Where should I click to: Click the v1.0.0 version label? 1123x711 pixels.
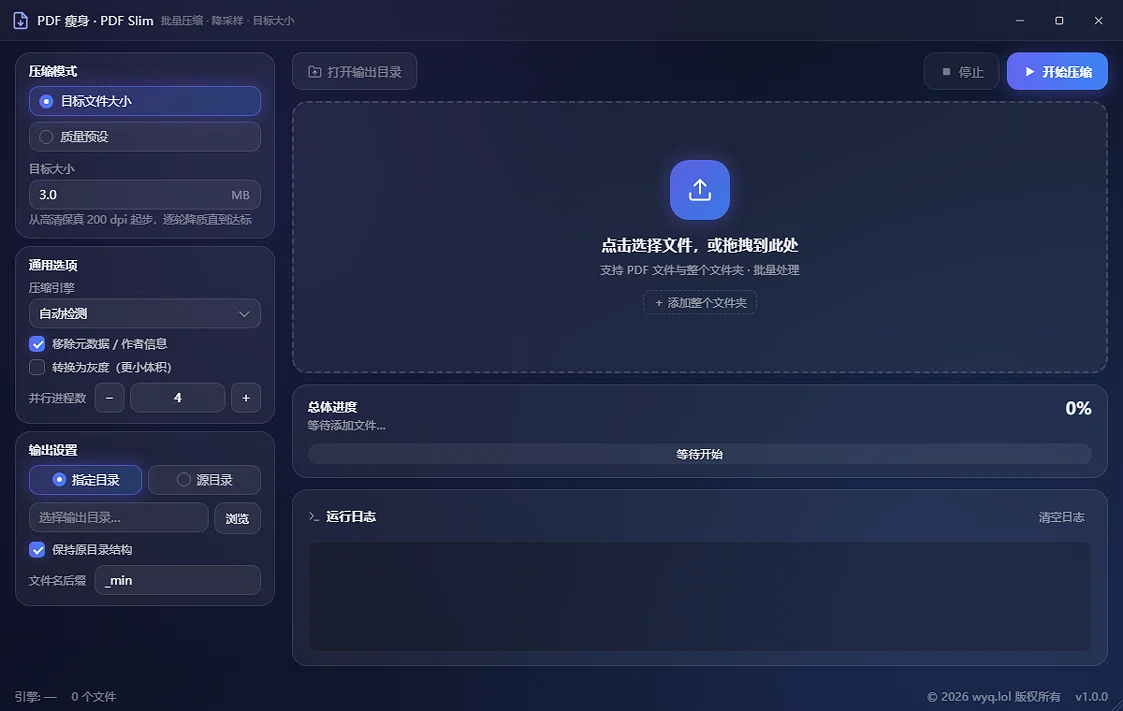(x=1091, y=697)
